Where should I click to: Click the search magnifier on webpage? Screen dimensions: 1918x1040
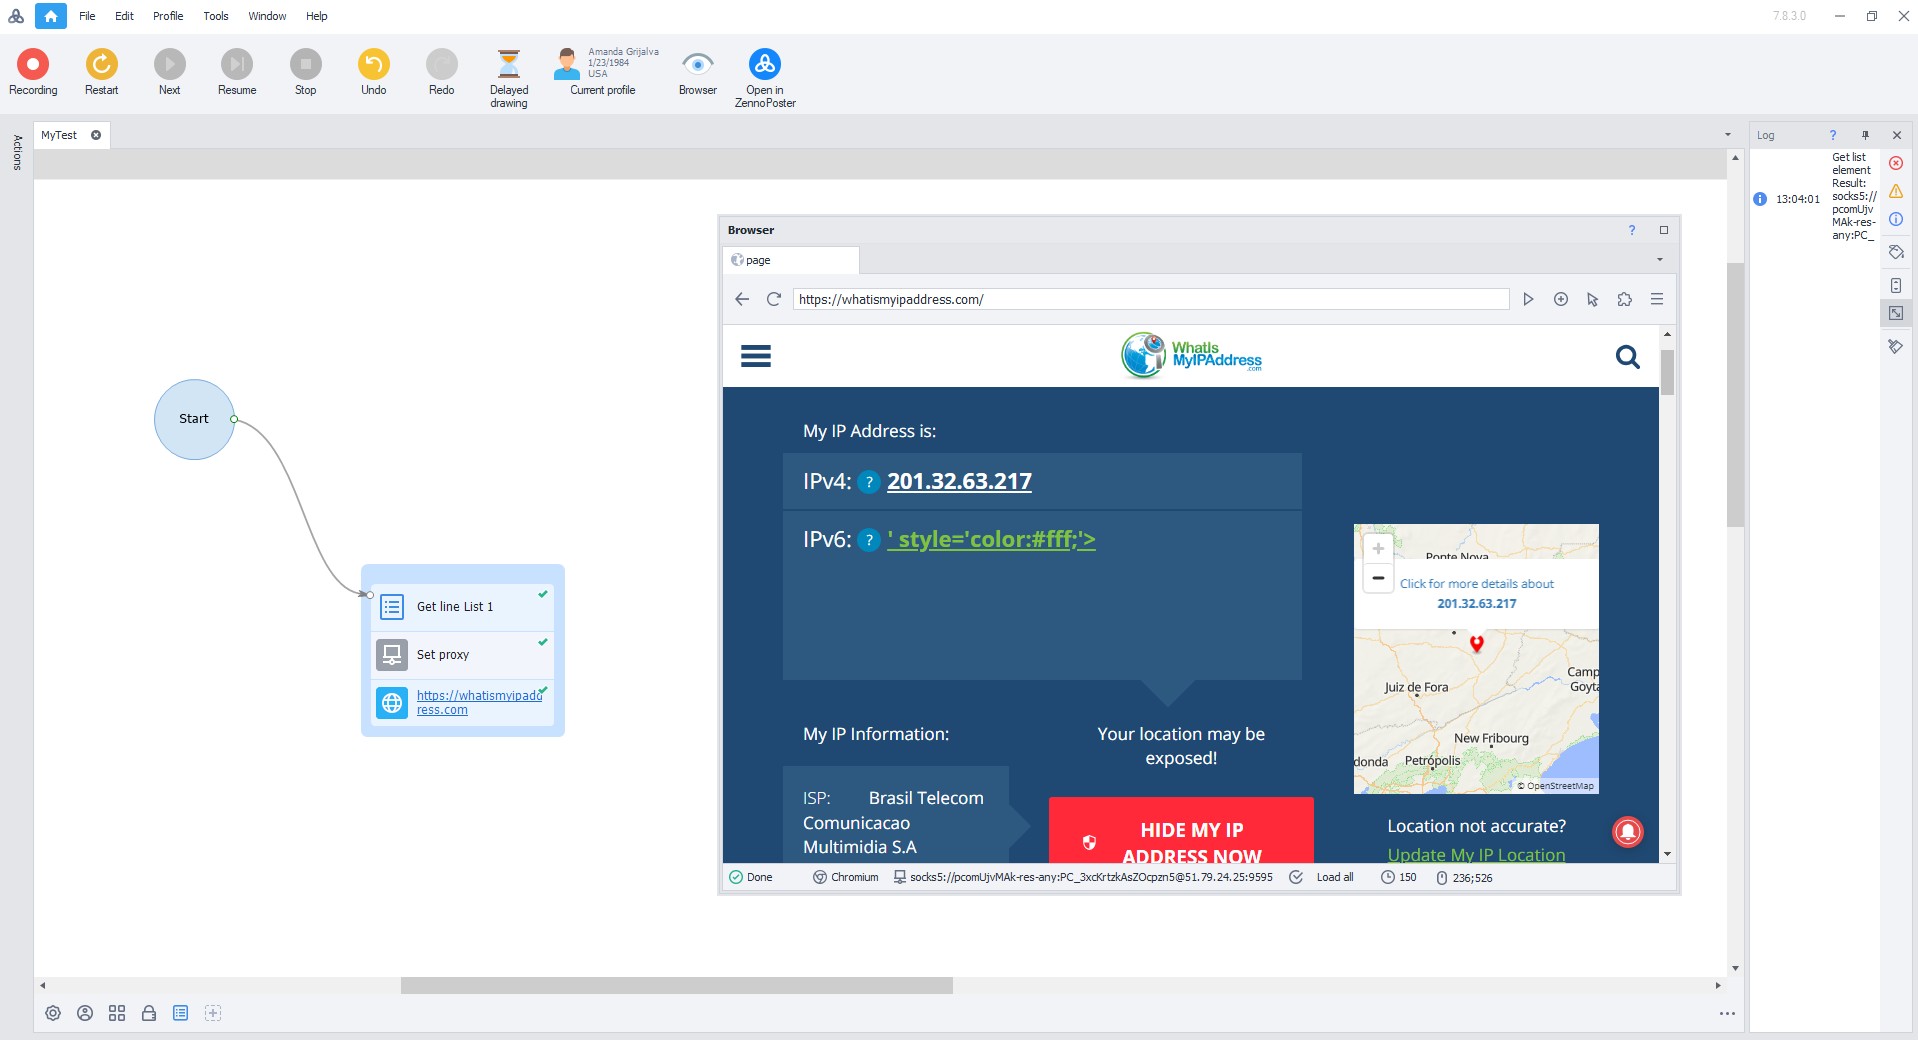click(x=1627, y=357)
